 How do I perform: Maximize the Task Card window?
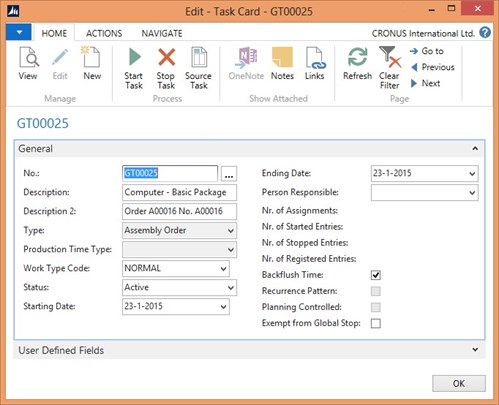click(451, 9)
